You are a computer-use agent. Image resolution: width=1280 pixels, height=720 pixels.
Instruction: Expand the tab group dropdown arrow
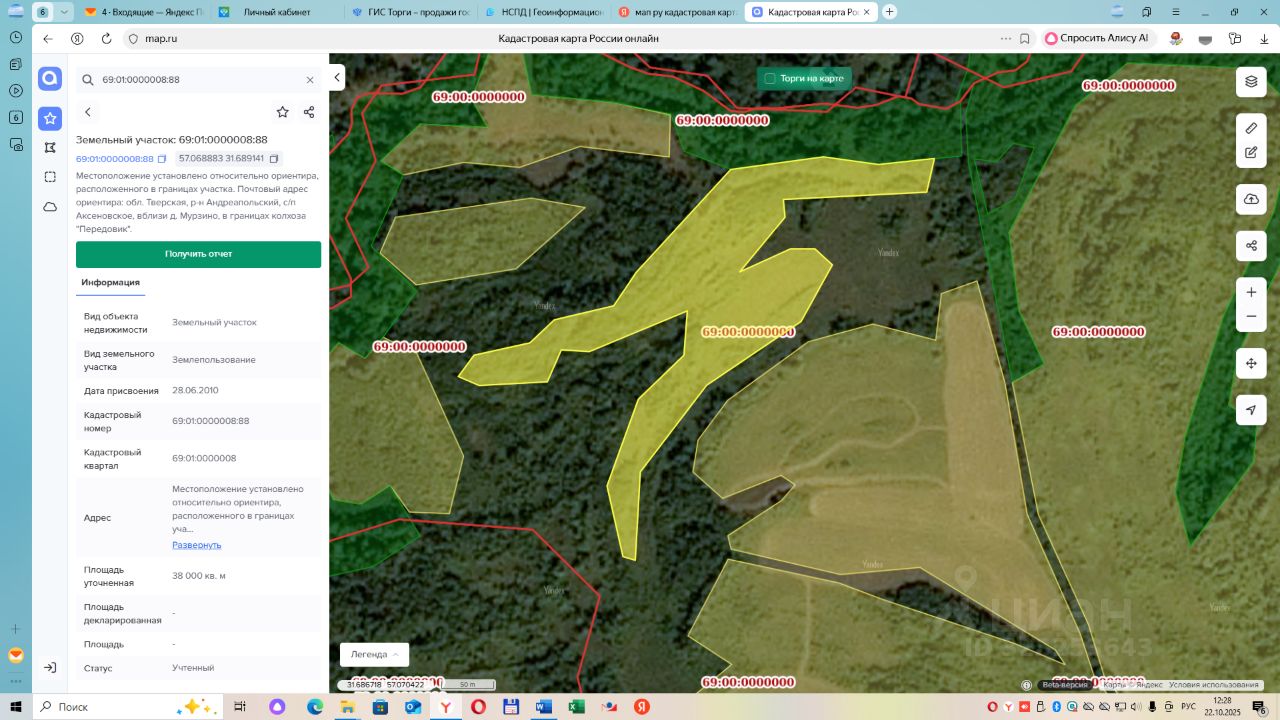coord(64,12)
